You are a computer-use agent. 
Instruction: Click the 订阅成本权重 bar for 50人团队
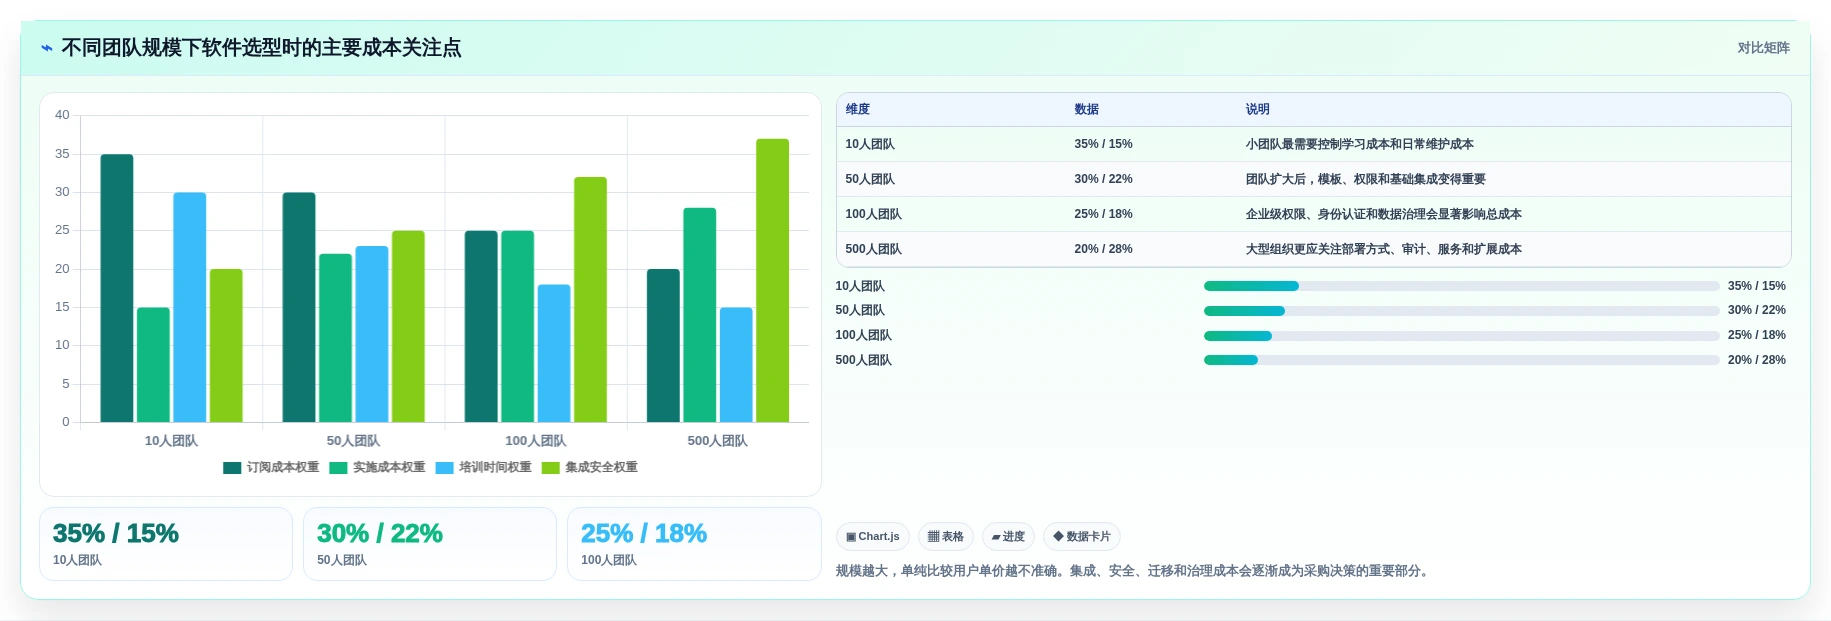[x=299, y=307]
